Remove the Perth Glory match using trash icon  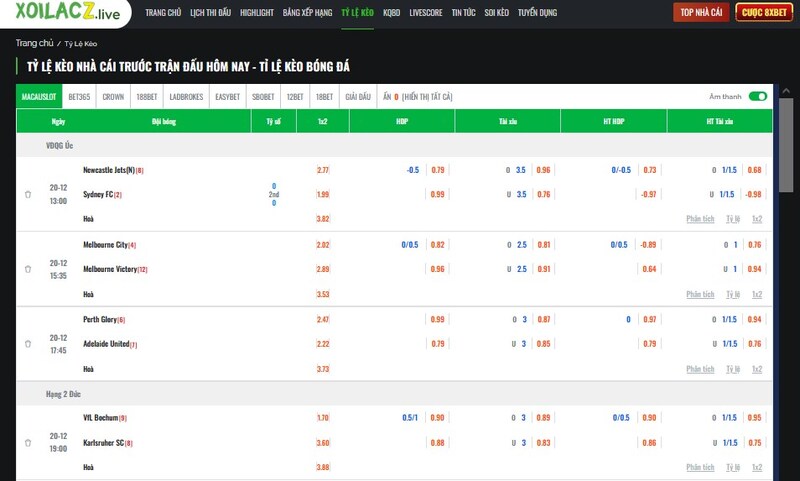click(28, 344)
